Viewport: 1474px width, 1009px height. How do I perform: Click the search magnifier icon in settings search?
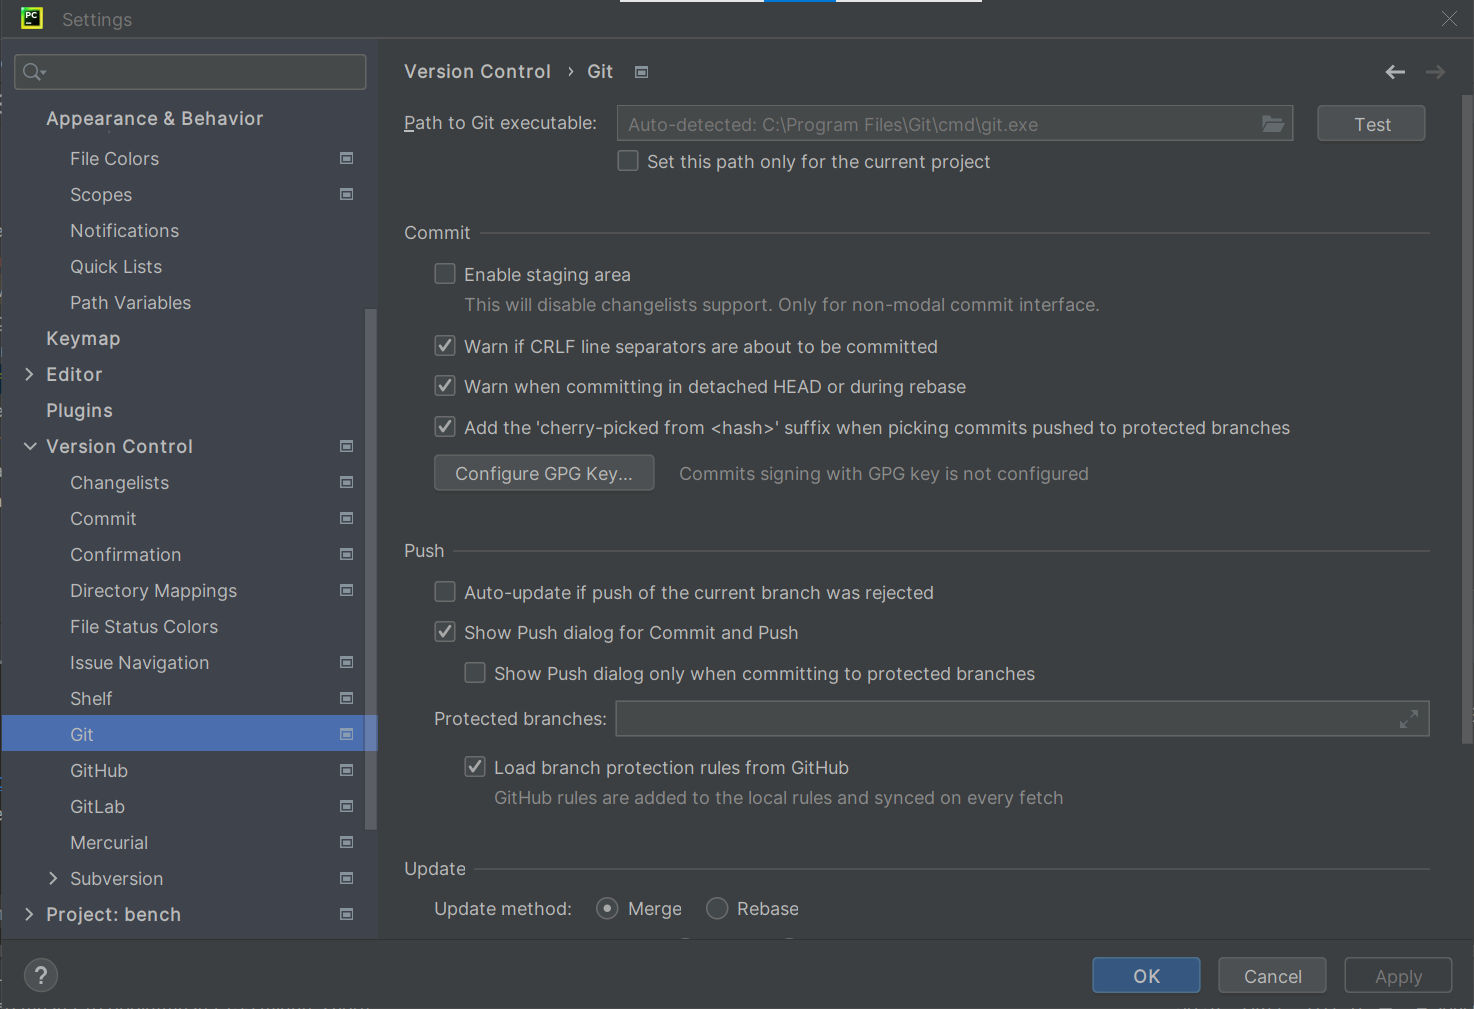coord(33,72)
